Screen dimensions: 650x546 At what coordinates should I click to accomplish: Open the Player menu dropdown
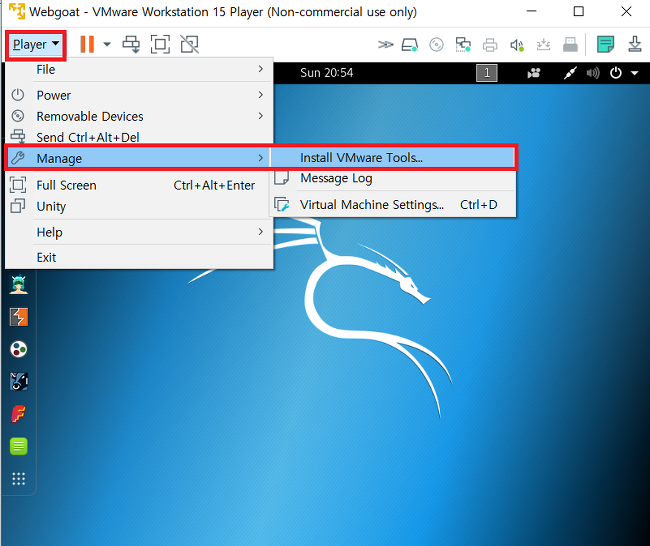pyautogui.click(x=36, y=44)
